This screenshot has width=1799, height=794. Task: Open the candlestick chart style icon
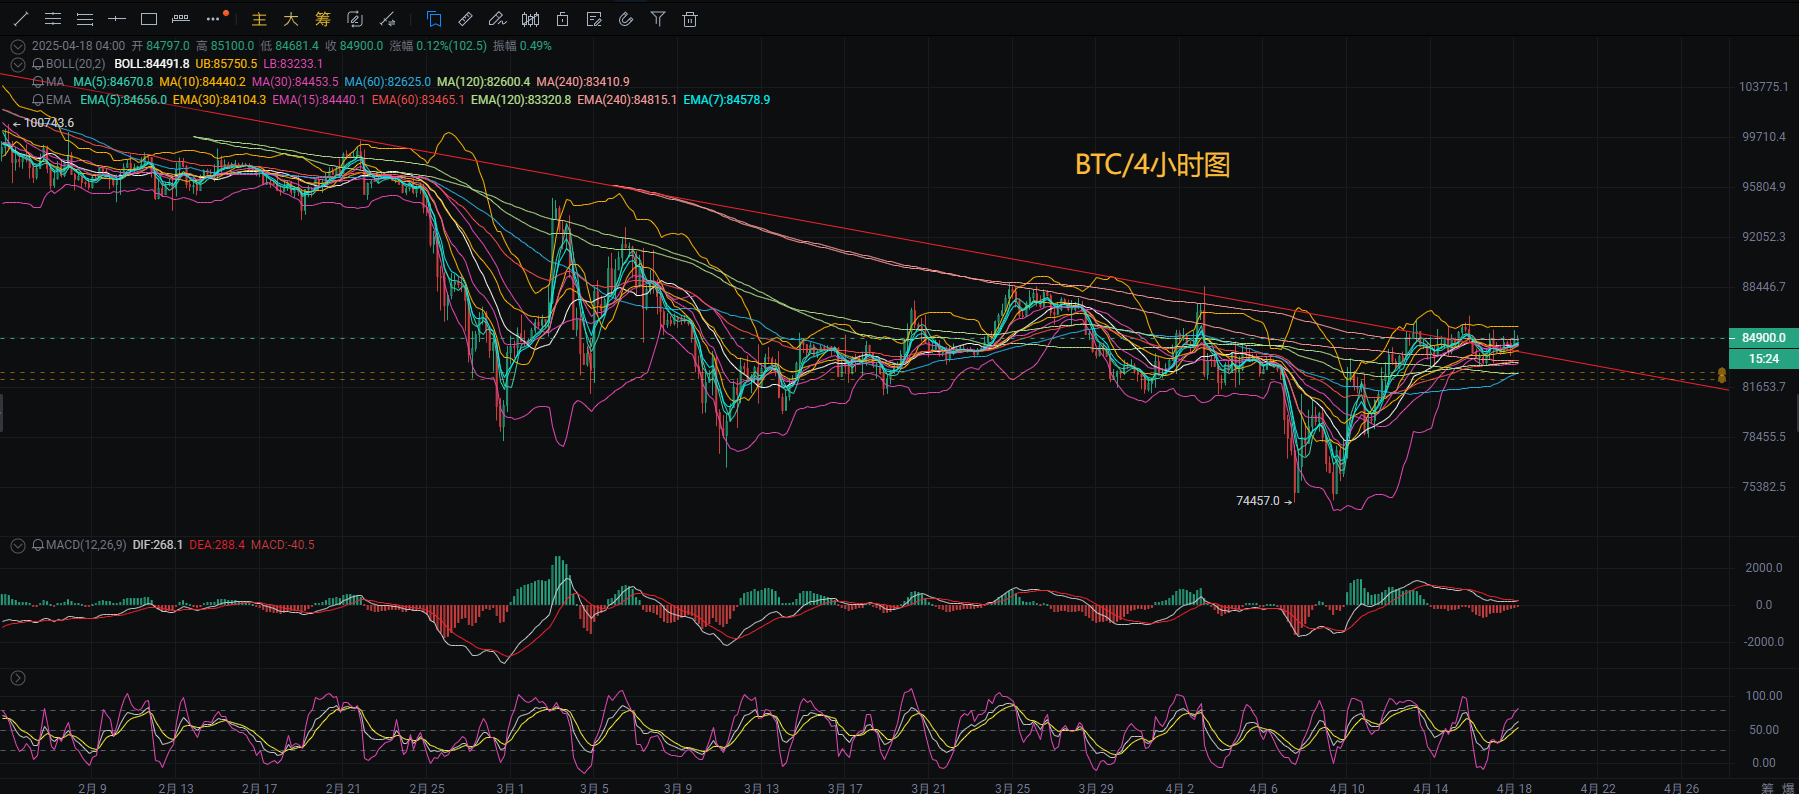click(530, 19)
